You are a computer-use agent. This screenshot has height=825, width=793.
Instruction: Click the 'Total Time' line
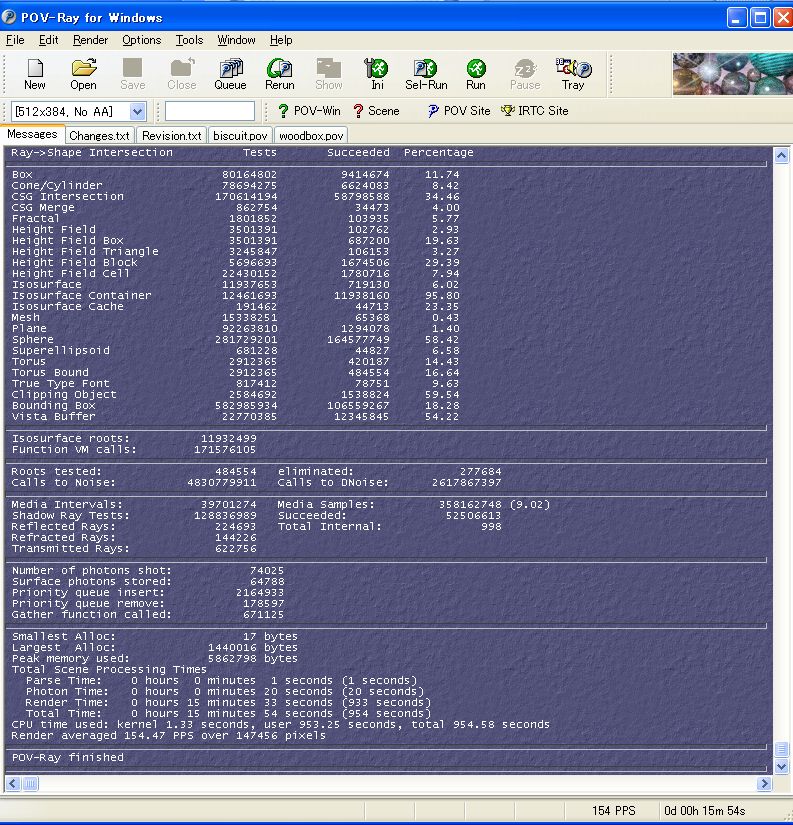[x=228, y=713]
